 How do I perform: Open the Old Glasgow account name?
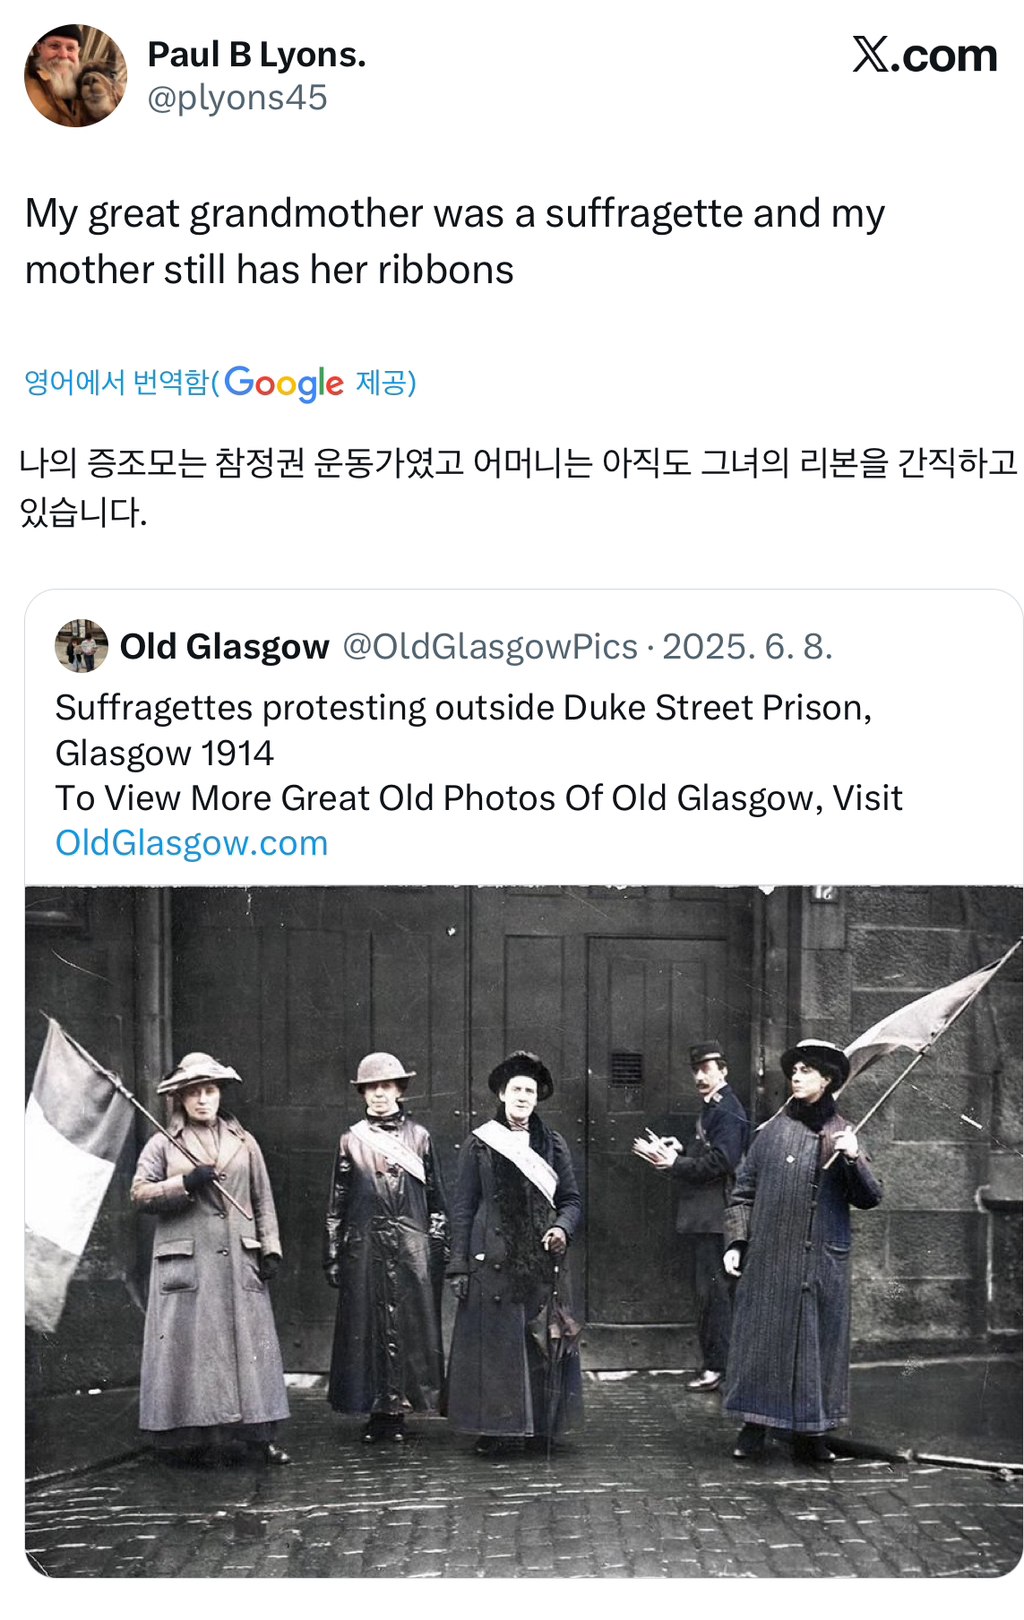click(225, 647)
